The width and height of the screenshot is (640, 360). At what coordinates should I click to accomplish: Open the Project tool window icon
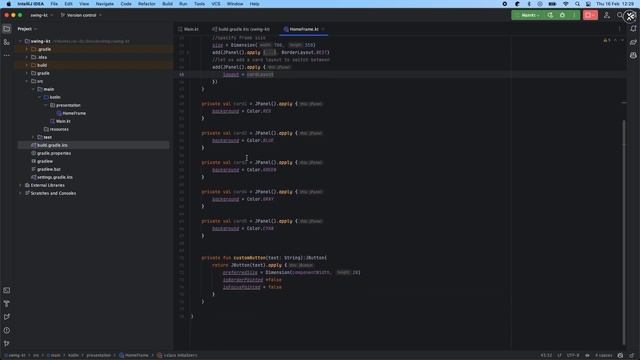pyautogui.click(x=7, y=29)
